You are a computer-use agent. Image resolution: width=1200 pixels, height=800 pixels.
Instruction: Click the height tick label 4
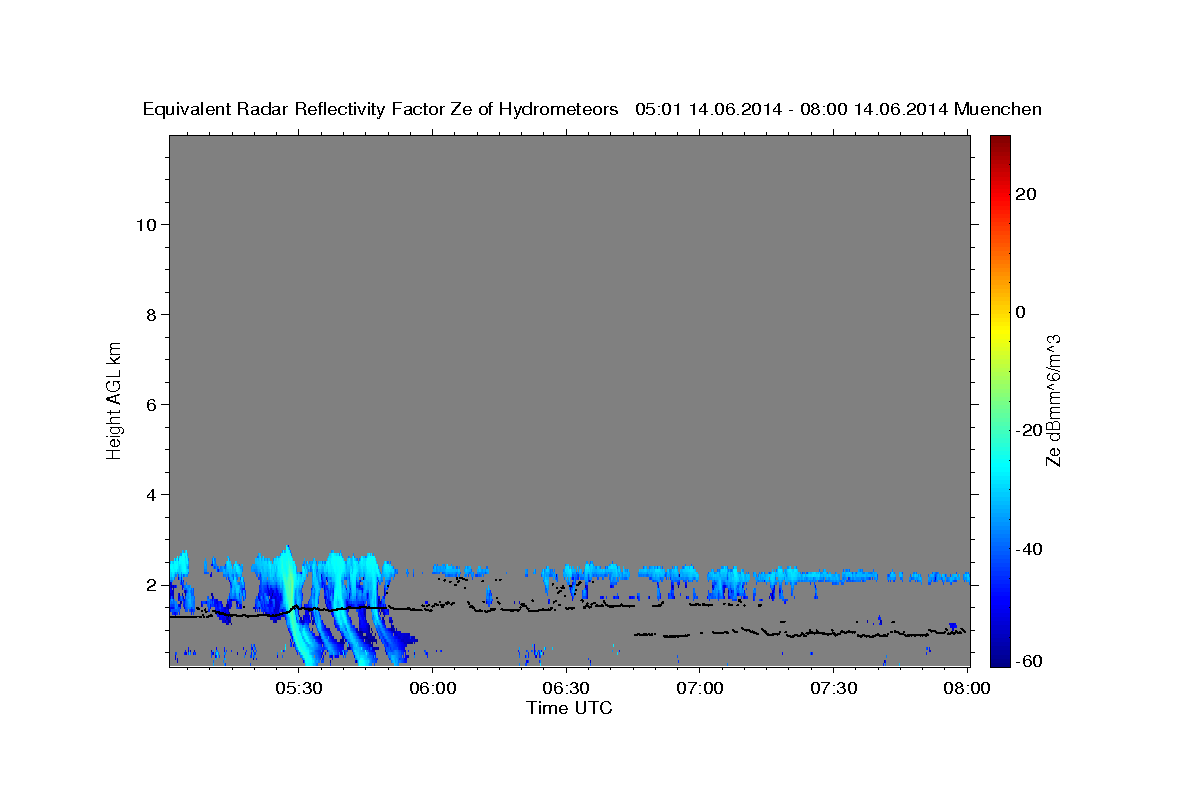pyautogui.click(x=152, y=494)
